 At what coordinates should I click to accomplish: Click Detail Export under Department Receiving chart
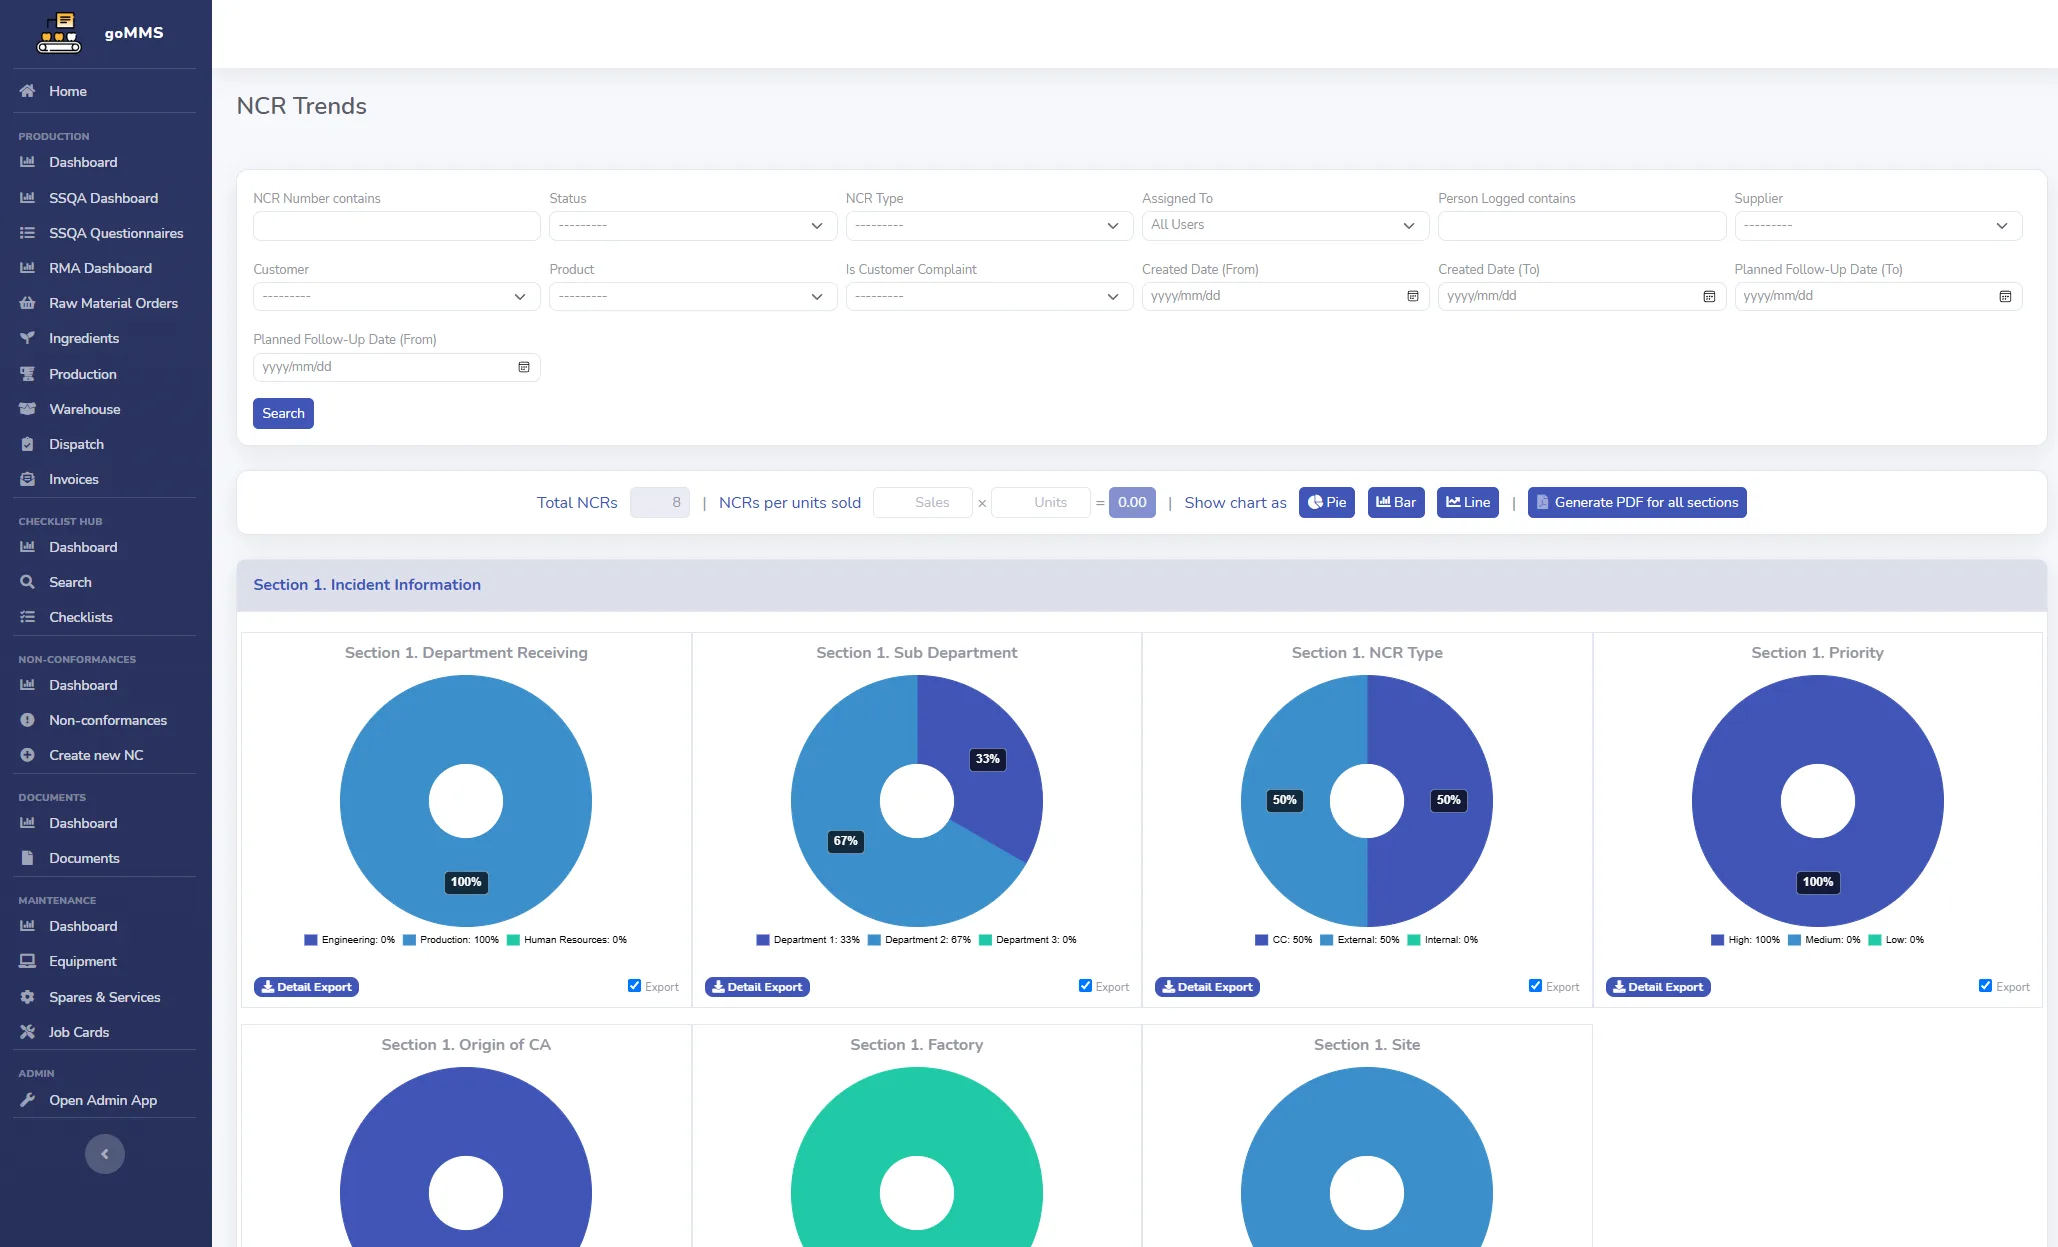[x=306, y=987]
